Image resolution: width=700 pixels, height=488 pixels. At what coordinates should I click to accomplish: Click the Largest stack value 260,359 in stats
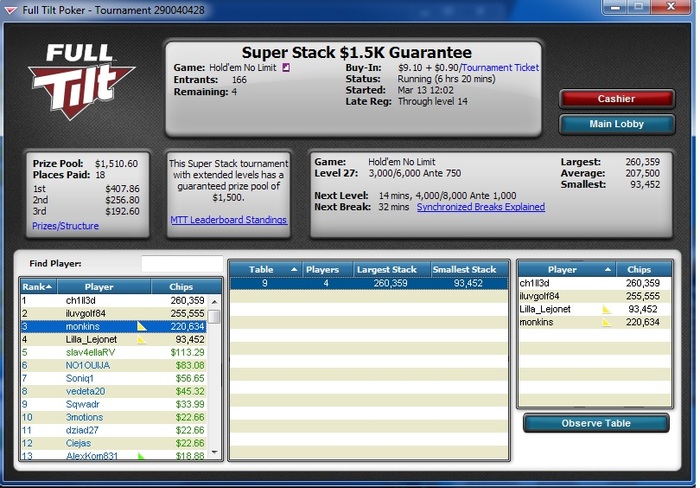click(642, 162)
